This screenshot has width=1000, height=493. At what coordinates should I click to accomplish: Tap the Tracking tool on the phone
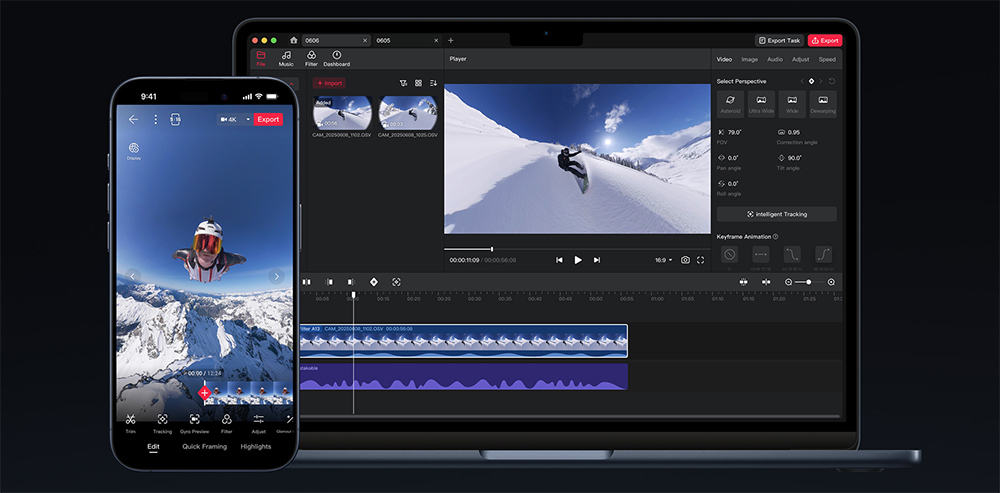tap(162, 420)
